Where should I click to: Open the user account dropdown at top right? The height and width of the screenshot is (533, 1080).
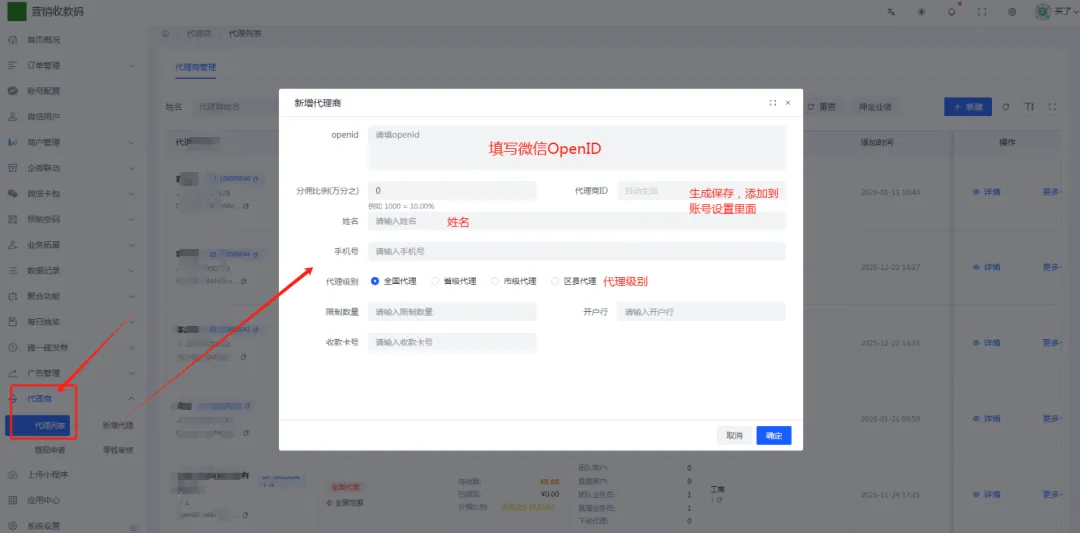[x=1056, y=12]
